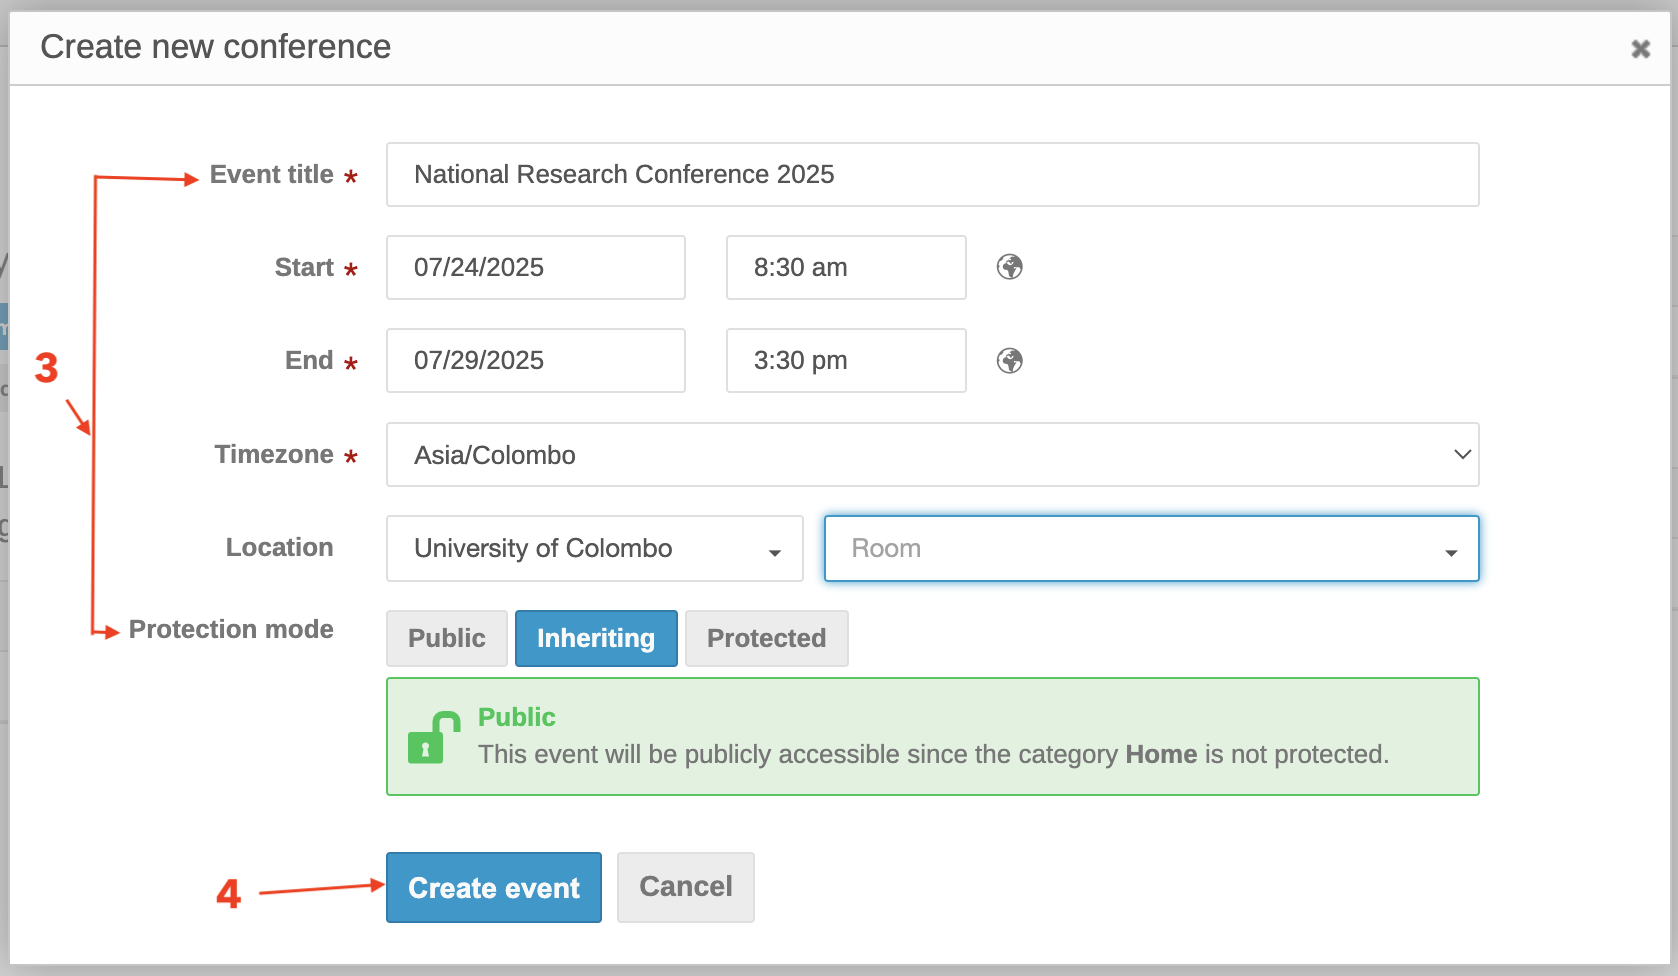
Task: Close the Create new conference dialog
Action: tap(1640, 49)
